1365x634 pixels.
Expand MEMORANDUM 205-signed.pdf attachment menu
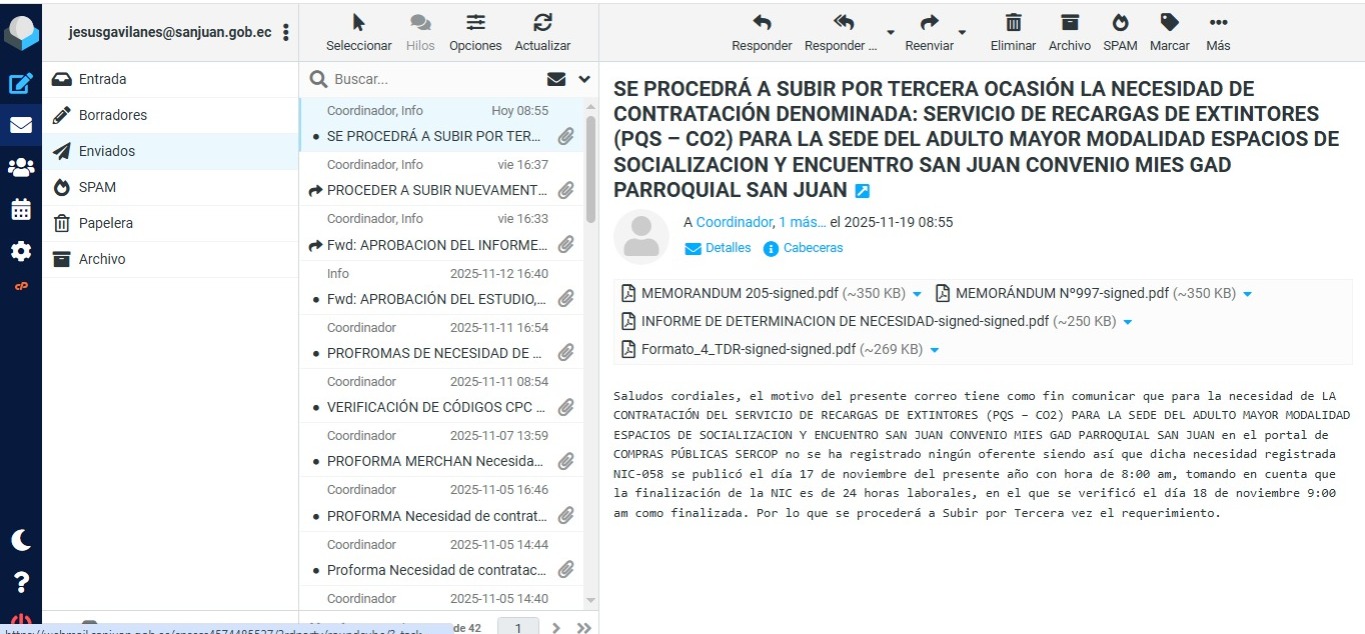[917, 294]
